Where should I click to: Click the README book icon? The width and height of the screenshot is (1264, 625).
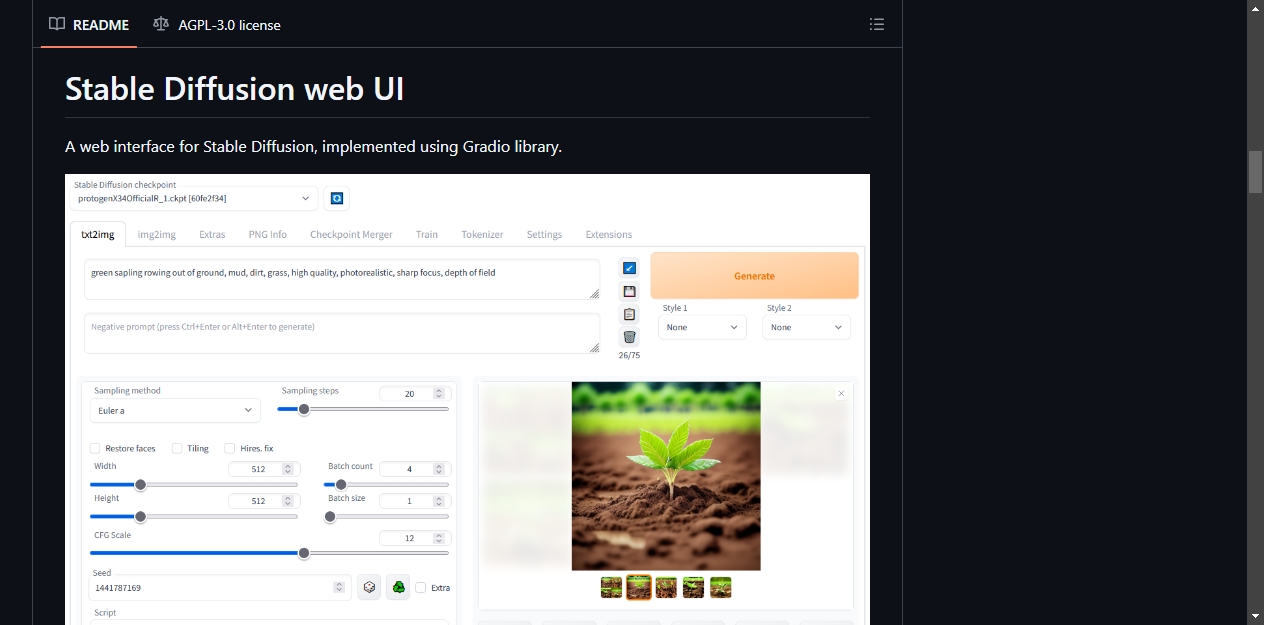click(57, 24)
